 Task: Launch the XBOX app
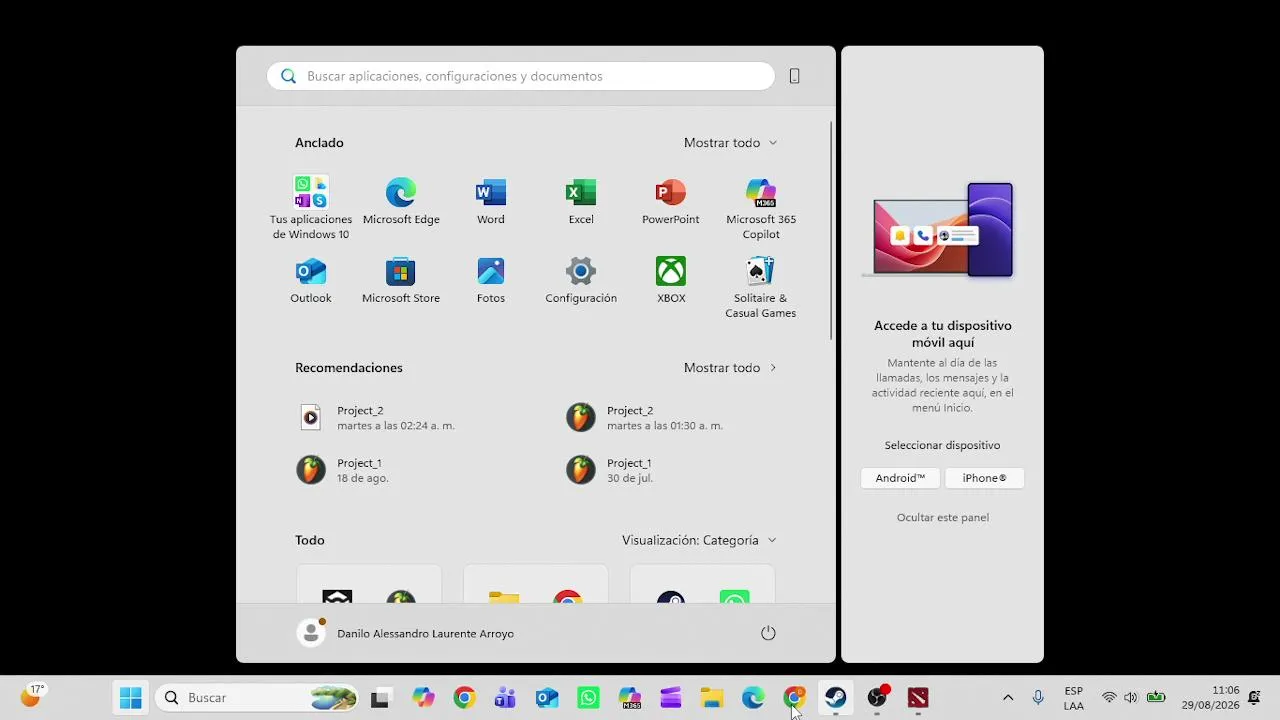pyautogui.click(x=671, y=280)
